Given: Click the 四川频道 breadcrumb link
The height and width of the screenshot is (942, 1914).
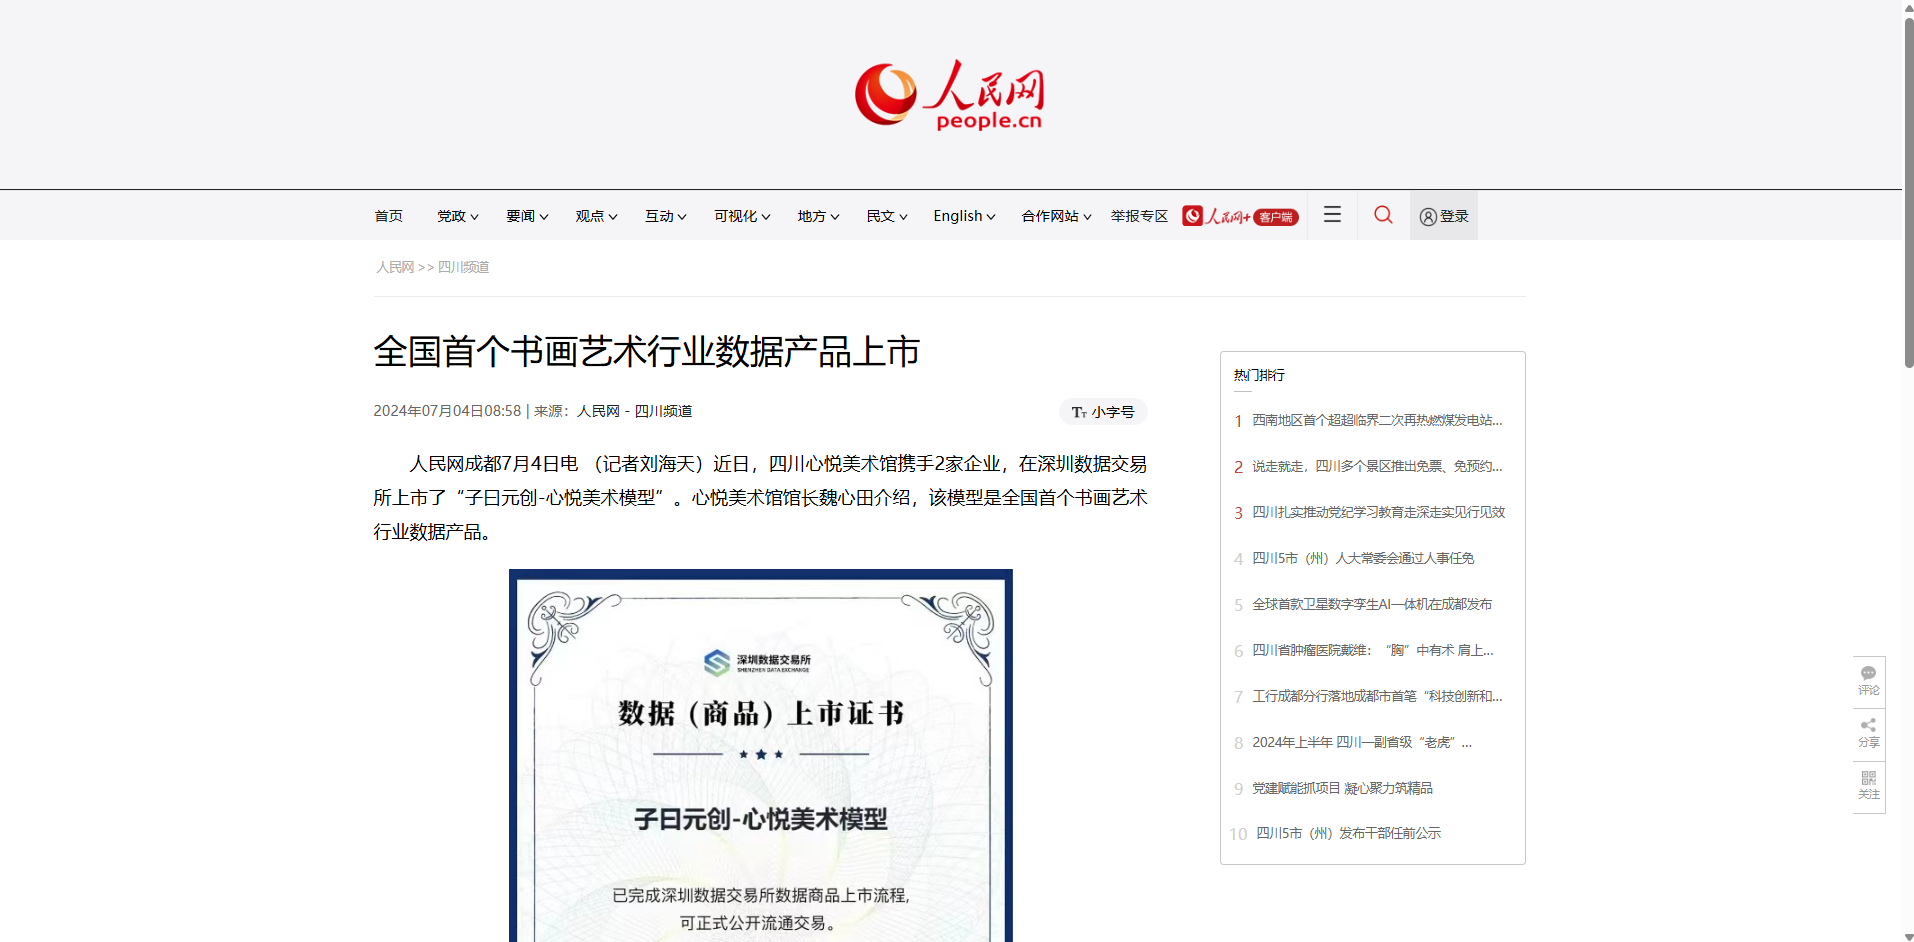Looking at the screenshot, I should tap(463, 267).
